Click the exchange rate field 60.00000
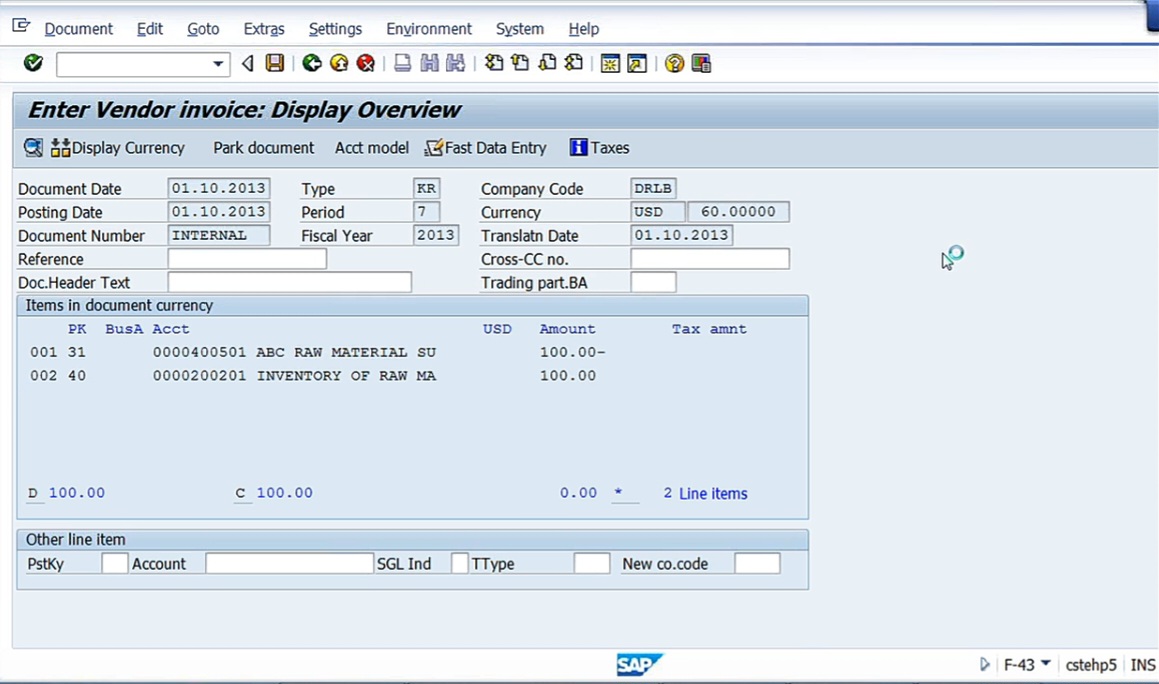 [x=738, y=211]
